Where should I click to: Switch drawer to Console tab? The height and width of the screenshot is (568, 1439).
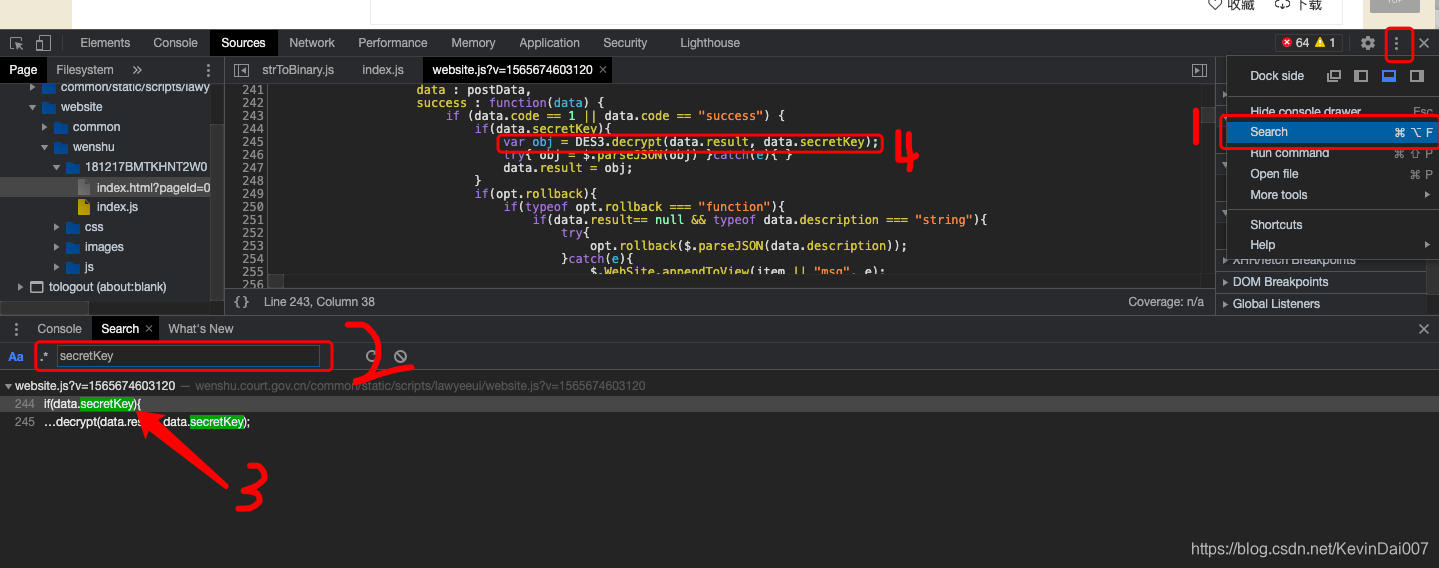[59, 329]
